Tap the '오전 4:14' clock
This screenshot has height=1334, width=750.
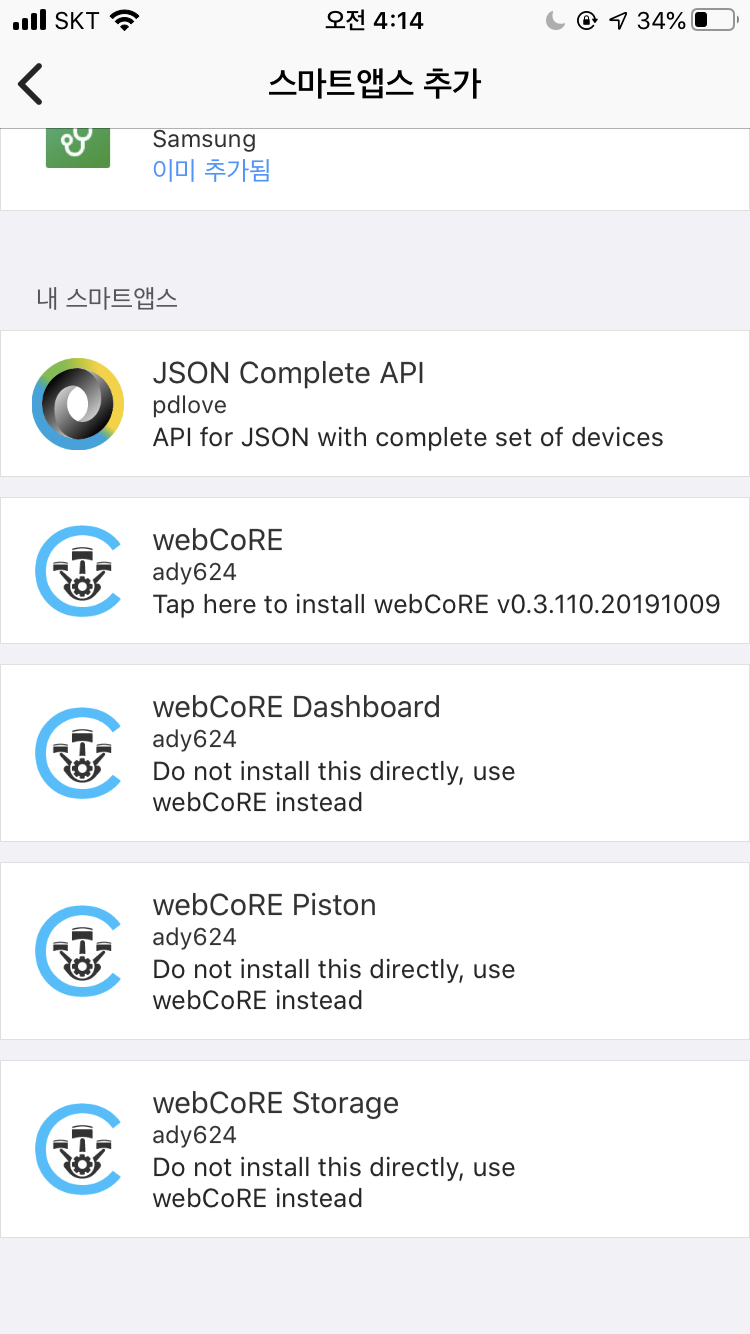tap(375, 21)
